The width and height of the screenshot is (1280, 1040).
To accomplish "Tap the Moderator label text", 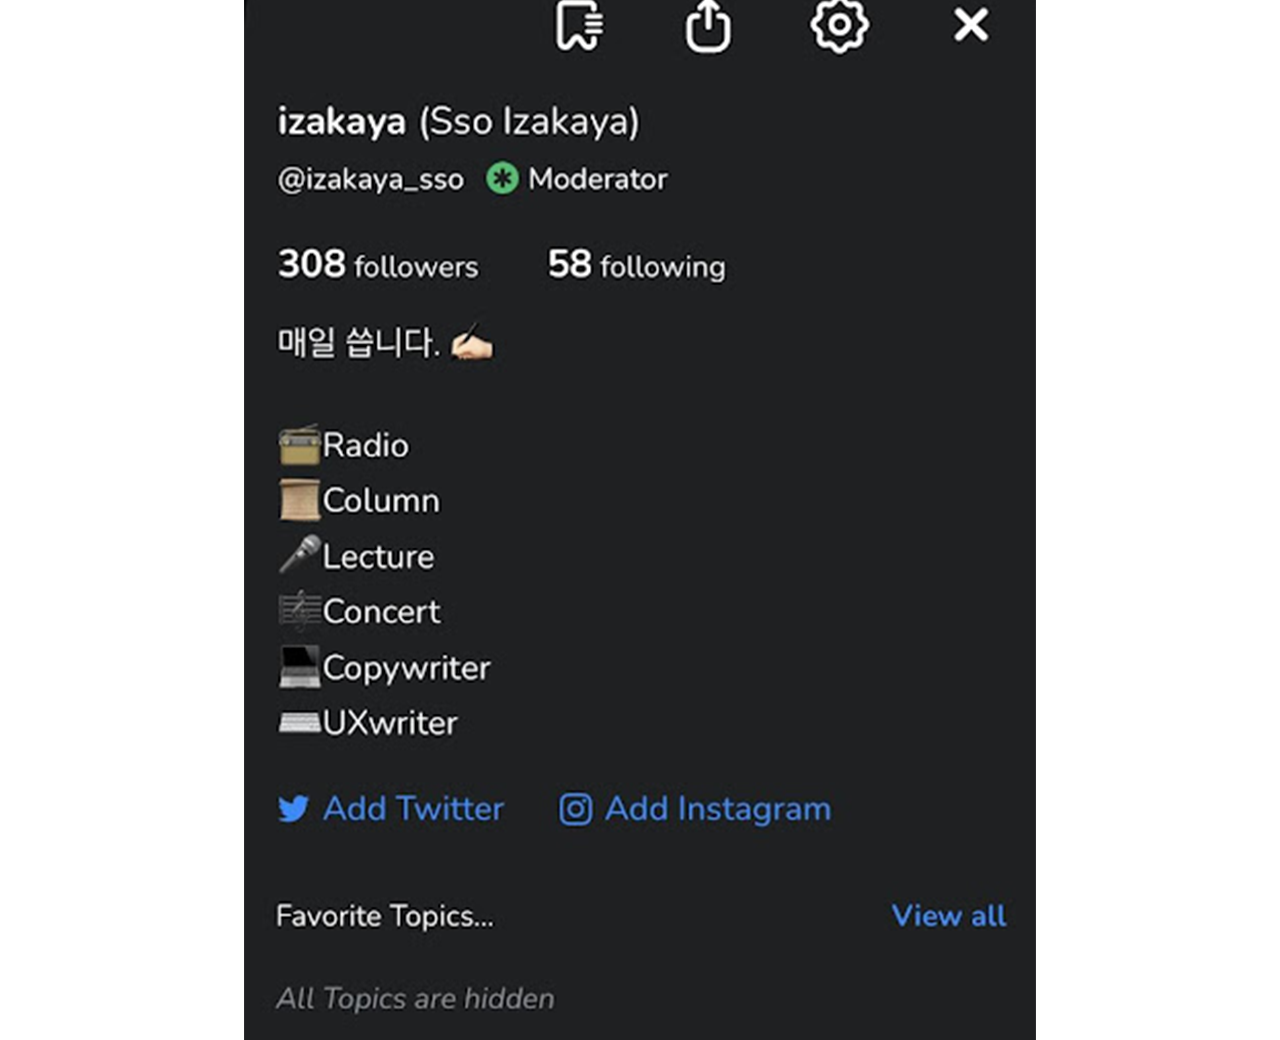I will tap(597, 179).
